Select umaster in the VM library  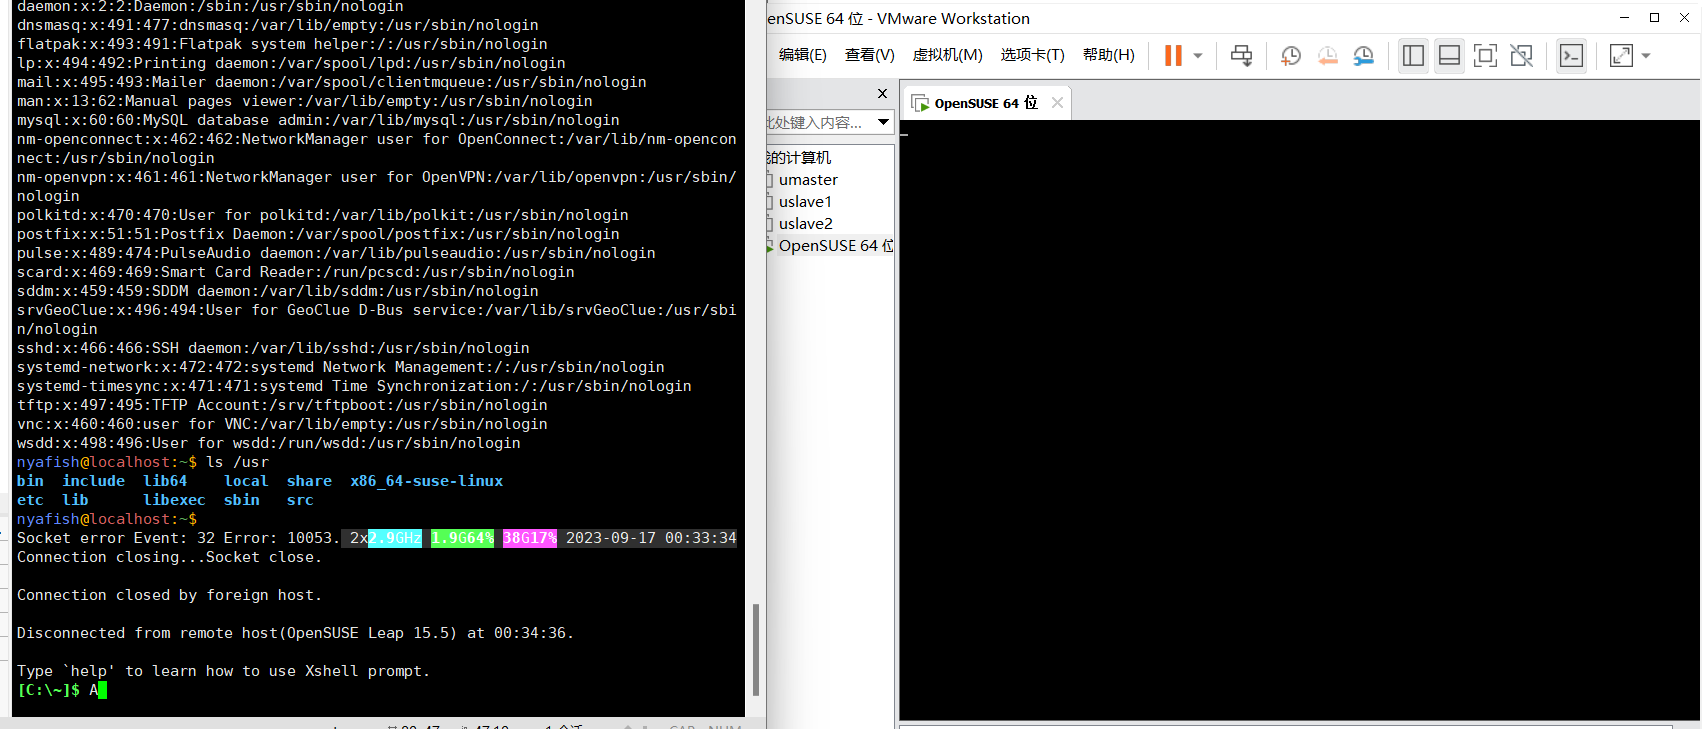pos(808,180)
